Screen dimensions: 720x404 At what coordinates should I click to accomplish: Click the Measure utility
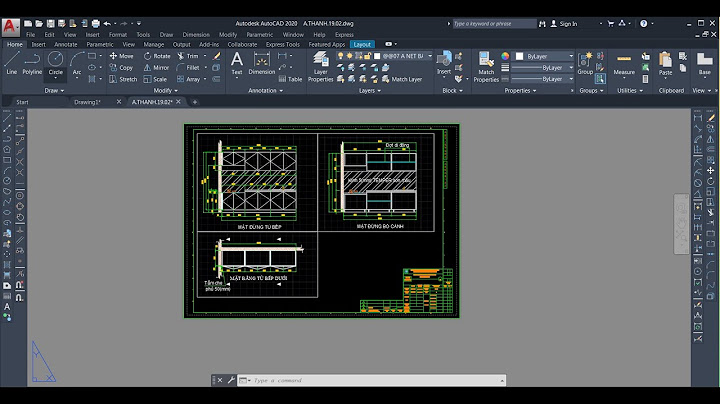coord(624,63)
